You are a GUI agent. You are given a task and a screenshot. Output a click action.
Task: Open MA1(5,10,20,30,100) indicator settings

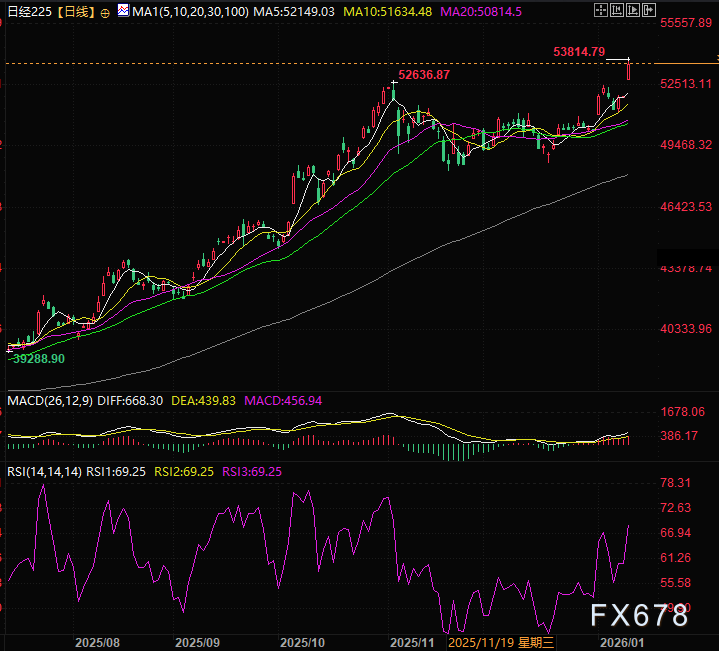click(x=186, y=11)
